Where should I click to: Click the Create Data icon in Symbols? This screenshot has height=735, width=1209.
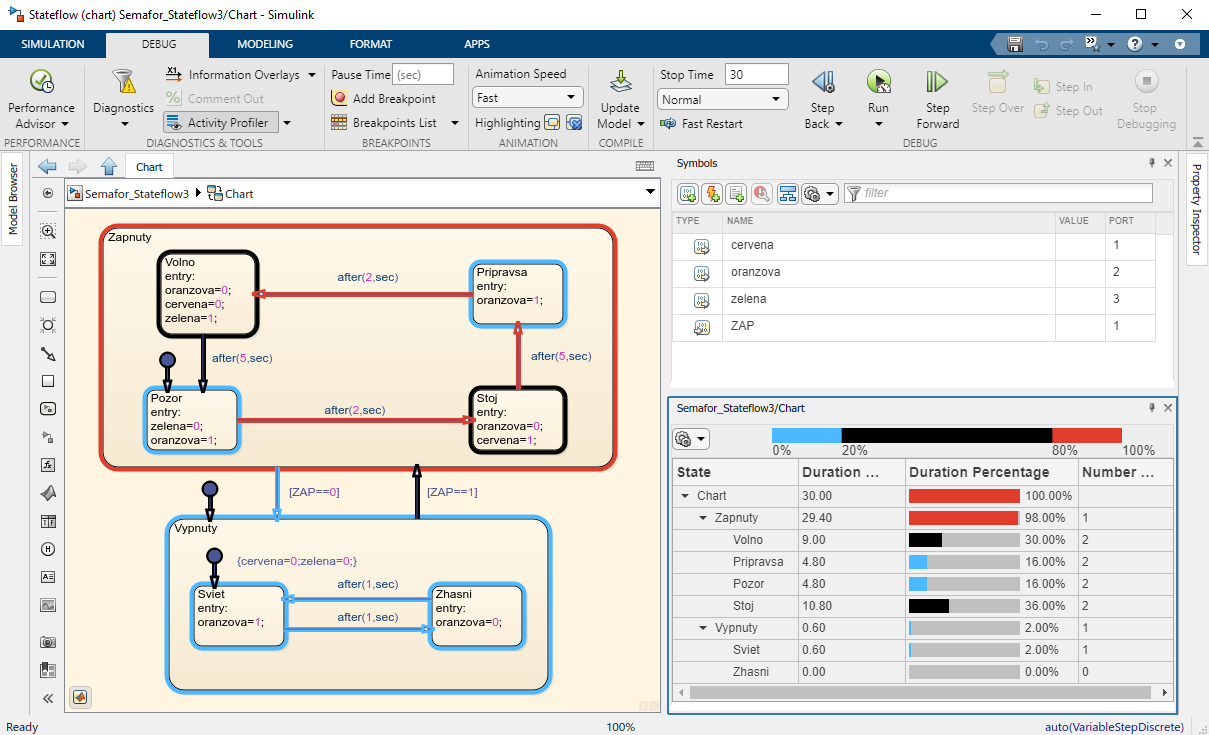coord(688,193)
